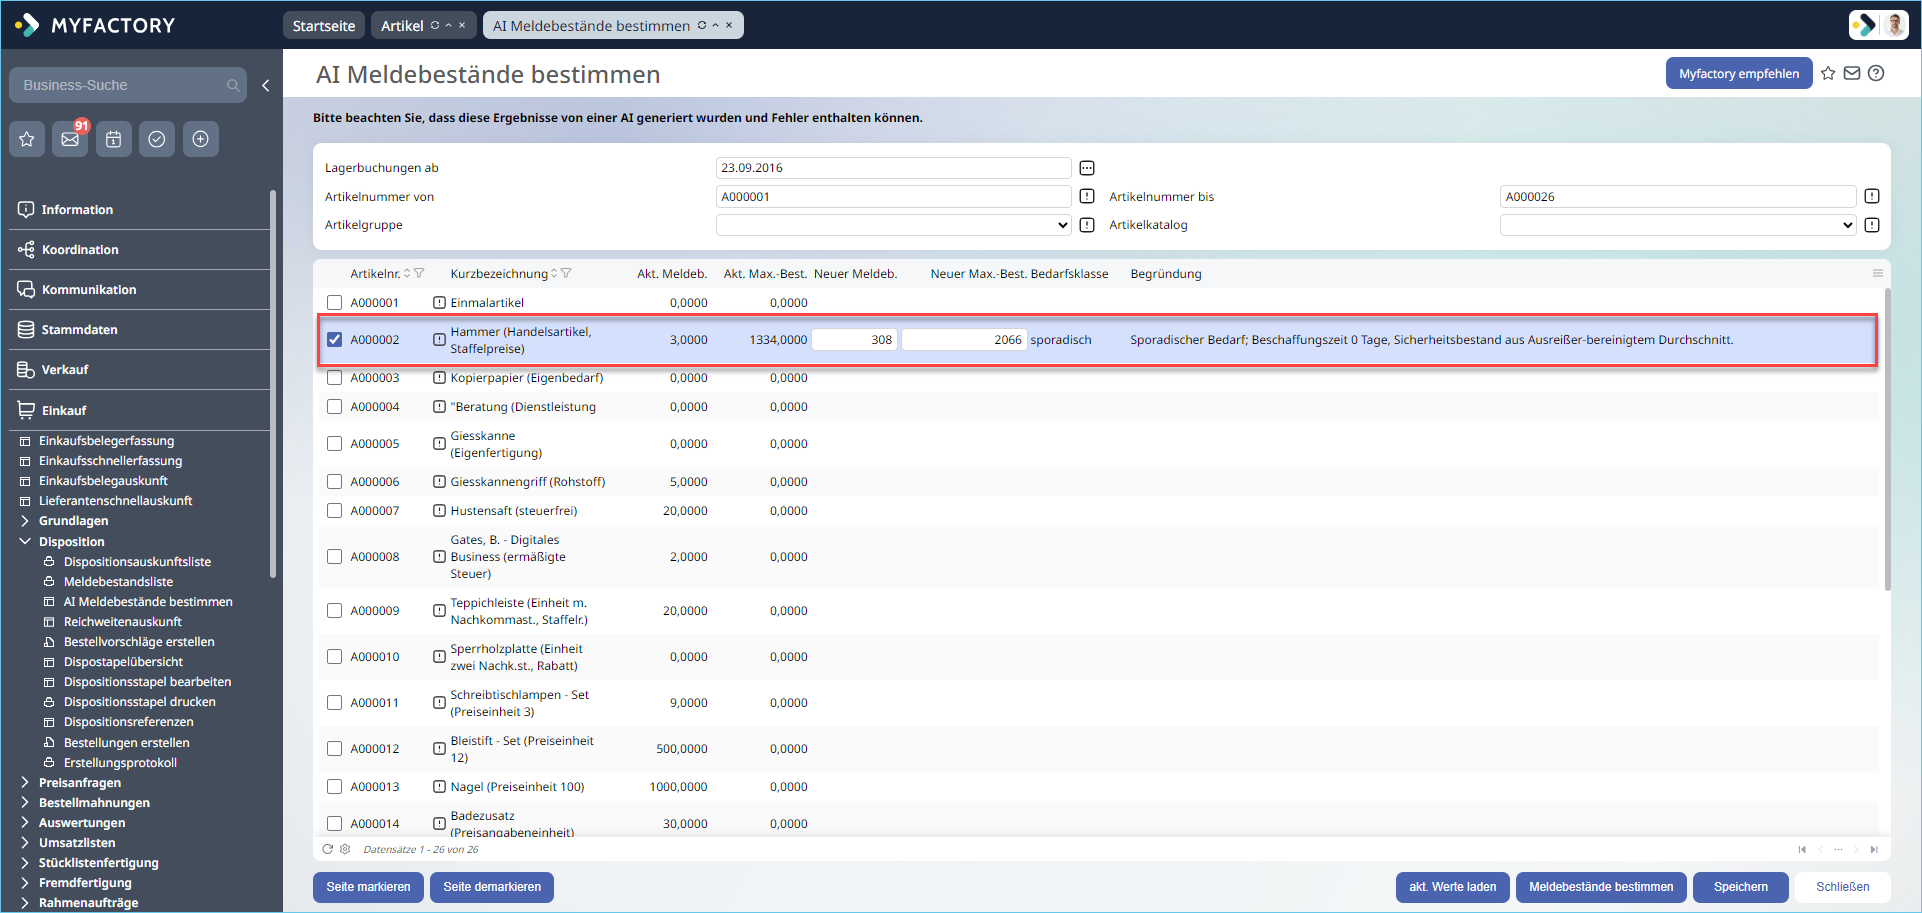Expand the Grundlagen tree node
Screen dimensions: 1922x913
[x=24, y=521]
